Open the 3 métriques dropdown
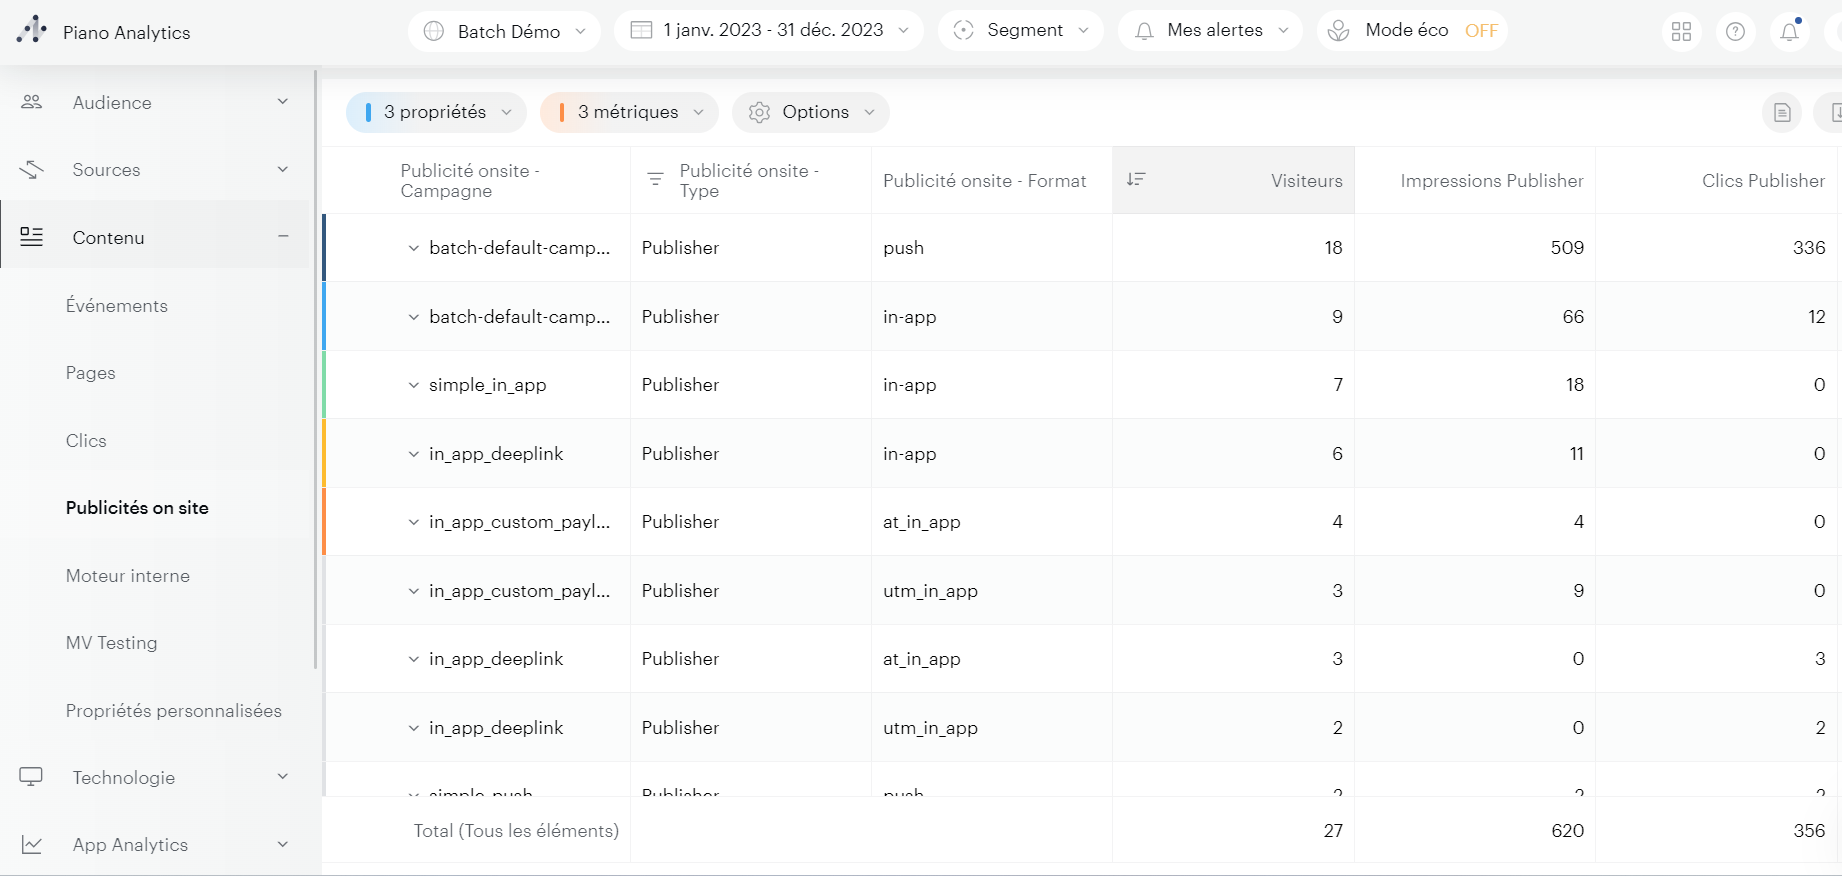 point(629,112)
